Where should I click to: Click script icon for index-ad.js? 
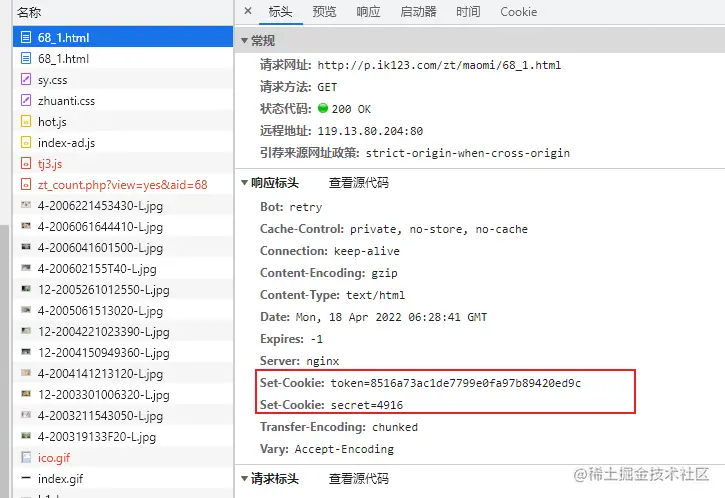[x=26, y=142]
